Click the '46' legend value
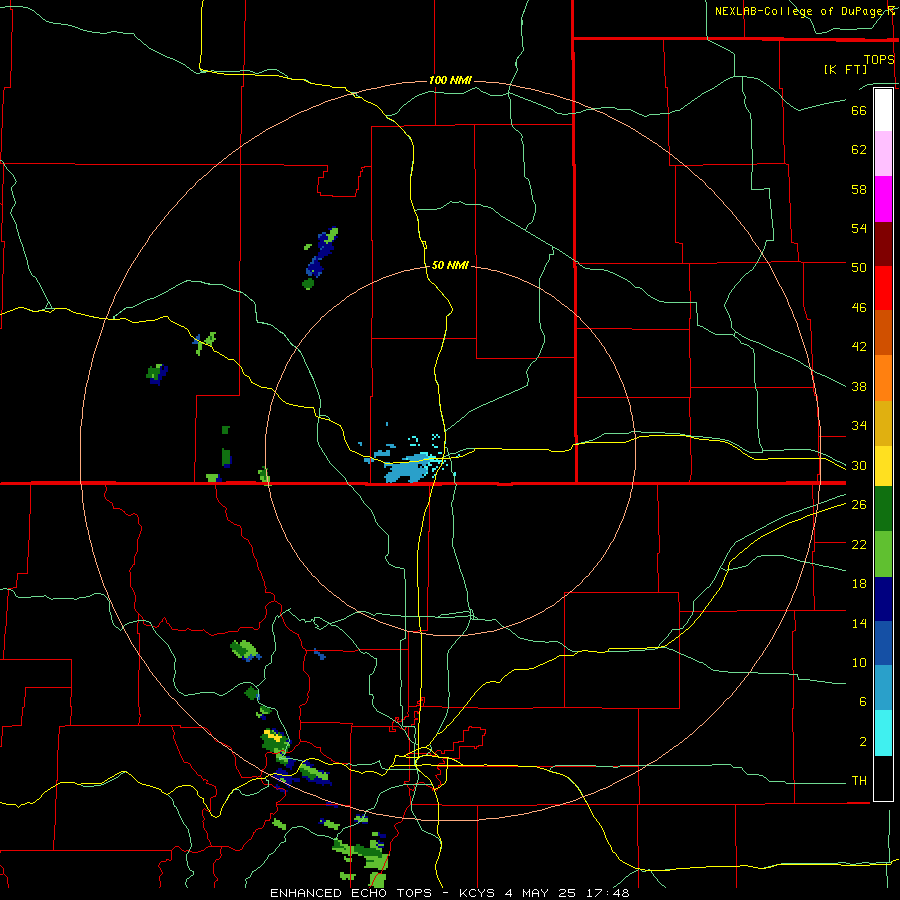The width and height of the screenshot is (900, 900). [859, 308]
